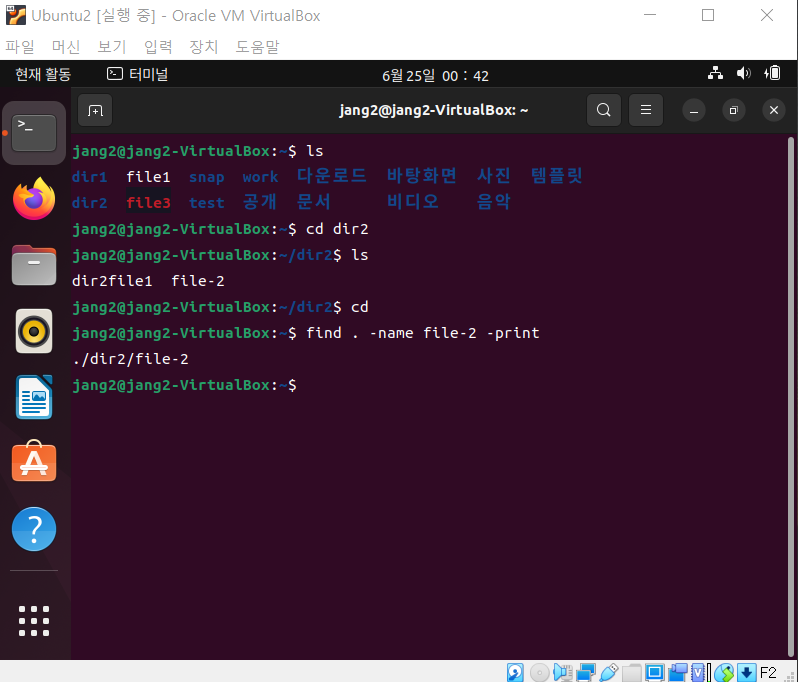Open the Help question mark icon

click(x=34, y=529)
